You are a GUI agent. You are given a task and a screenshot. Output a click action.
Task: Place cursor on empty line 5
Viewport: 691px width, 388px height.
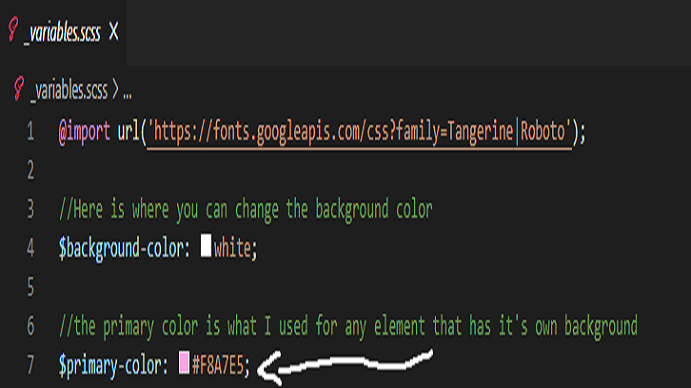pos(353,287)
